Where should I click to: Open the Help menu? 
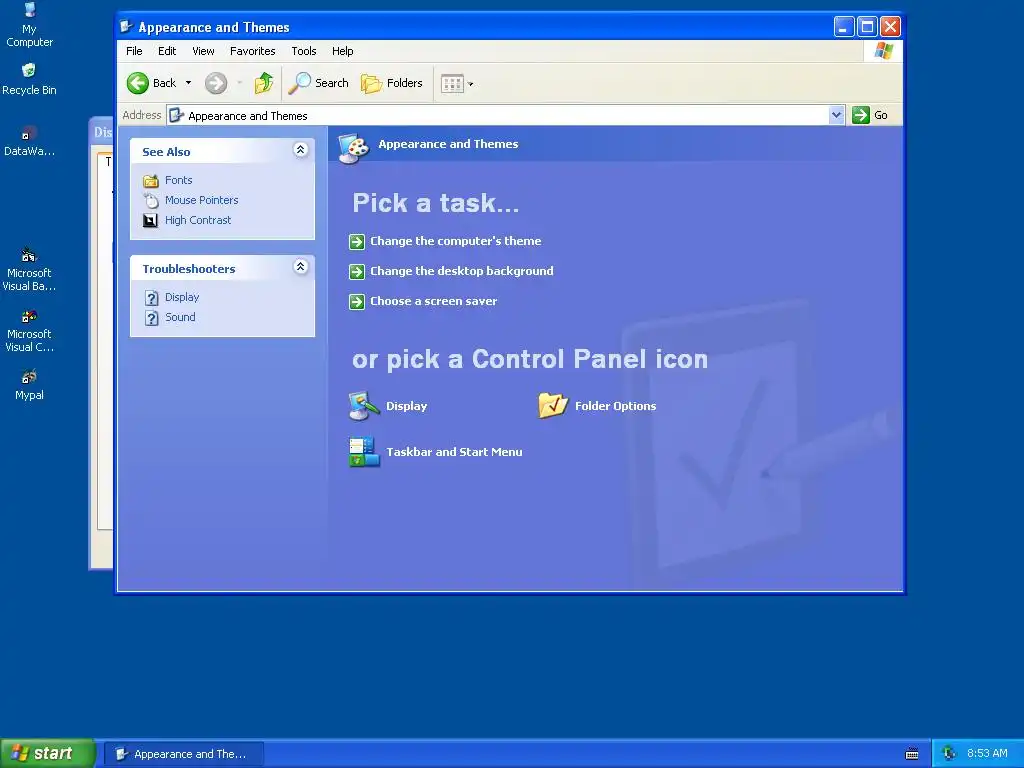point(342,51)
